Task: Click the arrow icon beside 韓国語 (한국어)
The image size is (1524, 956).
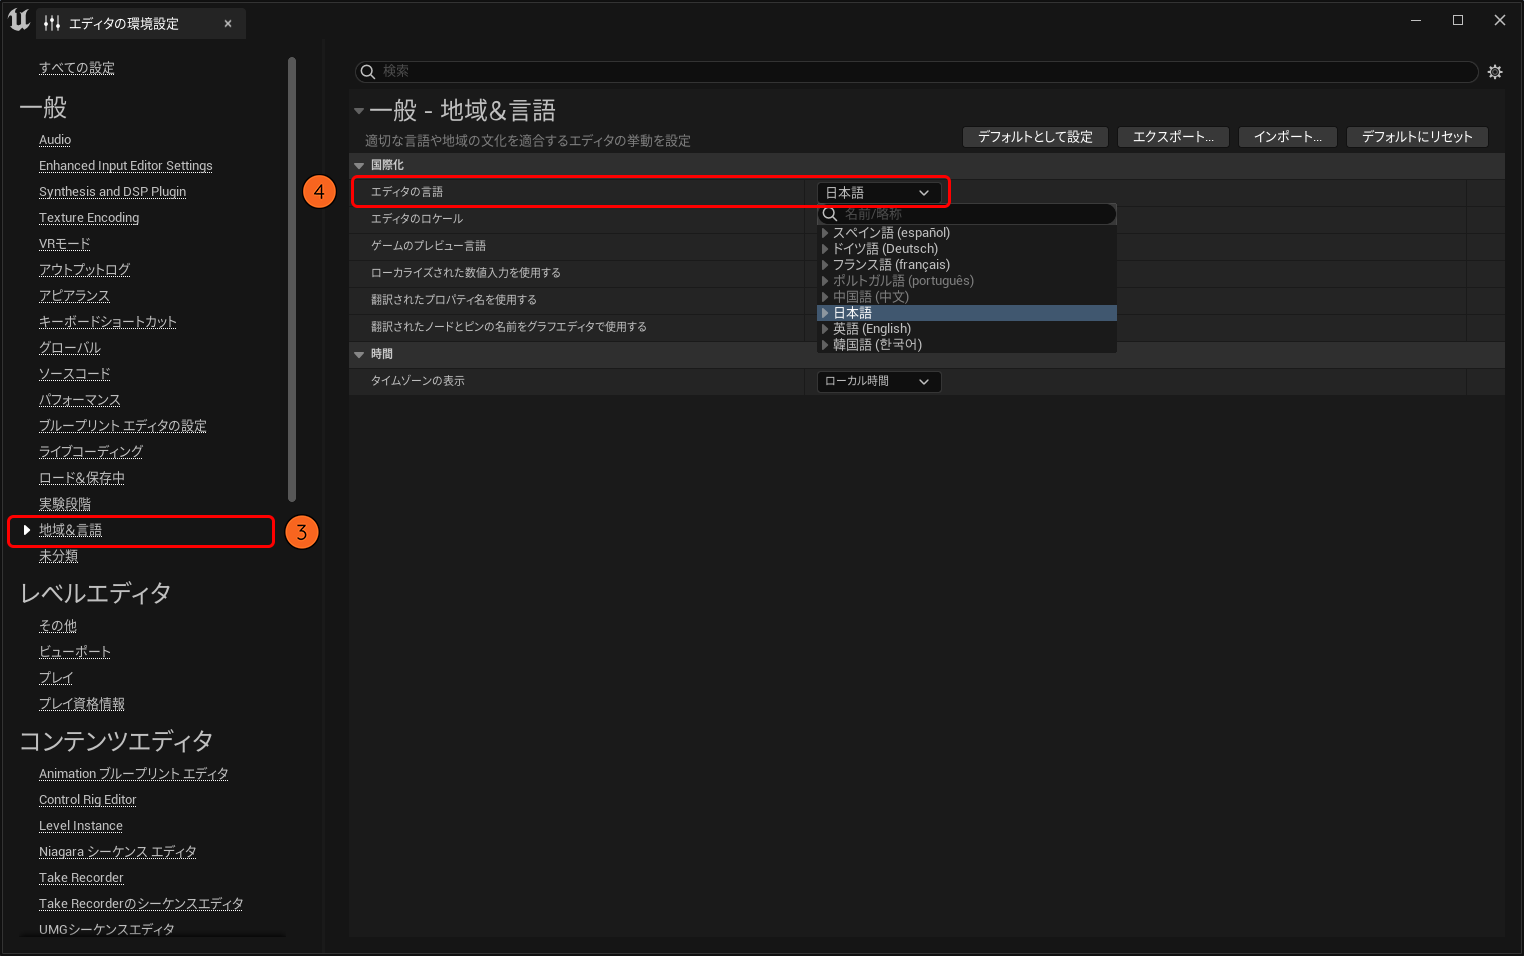Action: click(x=825, y=345)
